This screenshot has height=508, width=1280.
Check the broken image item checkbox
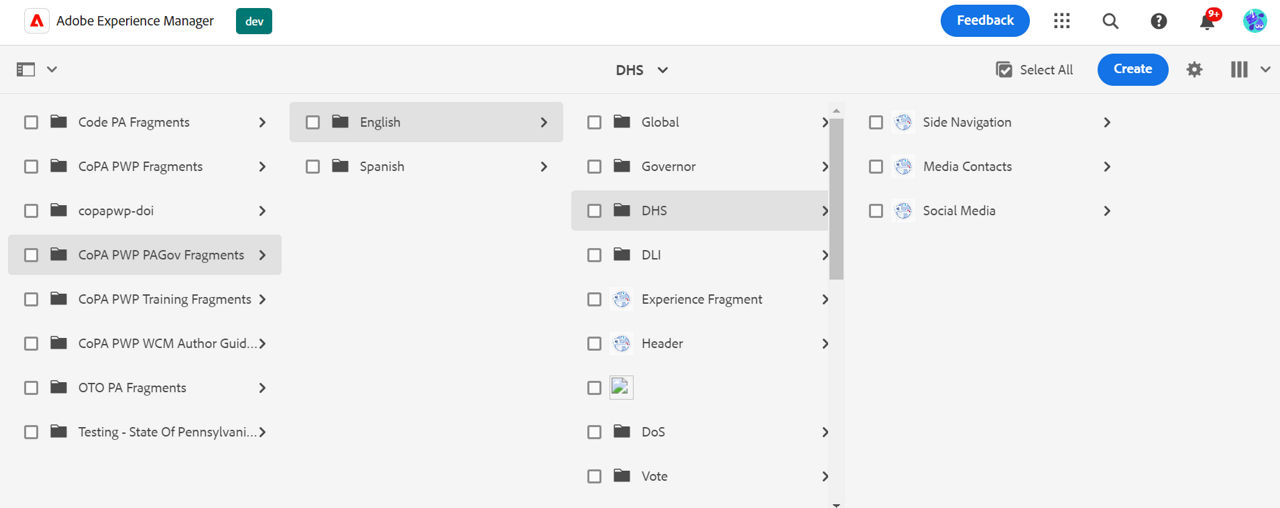click(594, 388)
